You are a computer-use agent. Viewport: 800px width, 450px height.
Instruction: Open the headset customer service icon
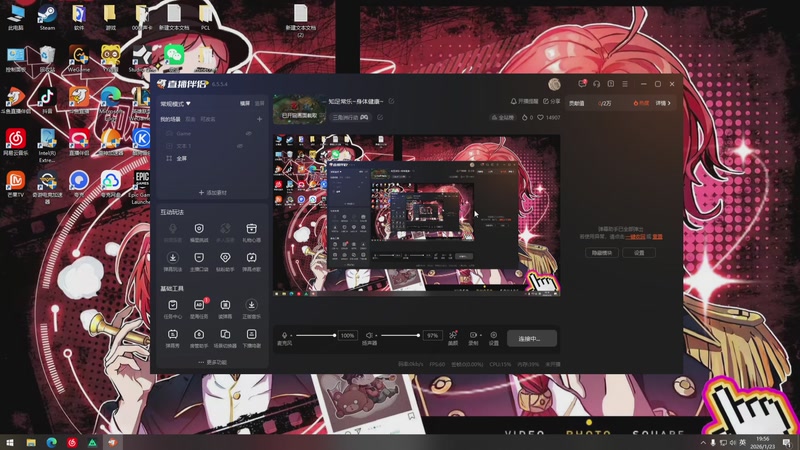pos(596,84)
